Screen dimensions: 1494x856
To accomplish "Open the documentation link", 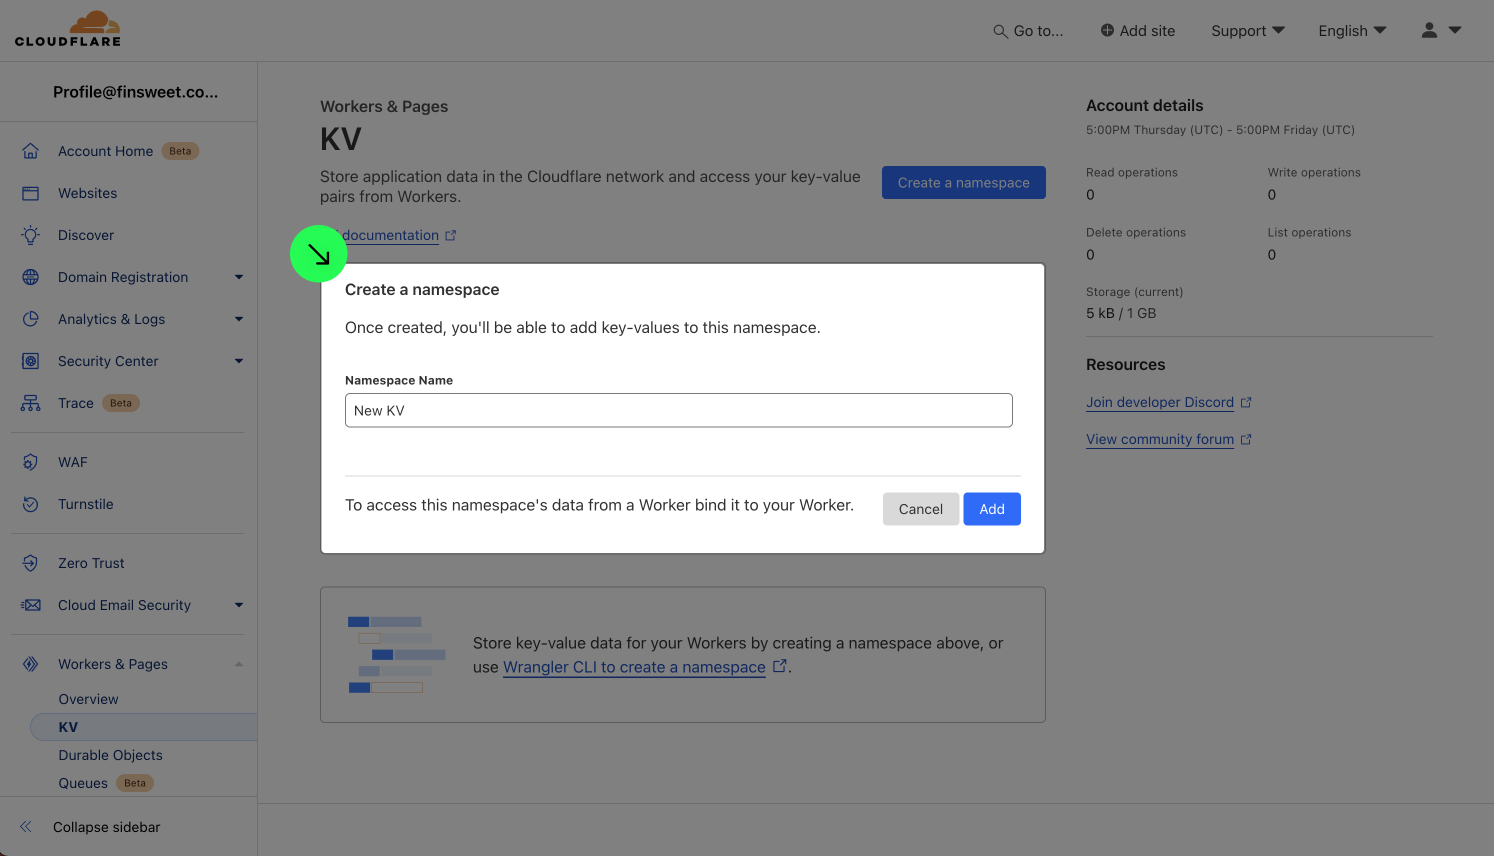I will click(x=390, y=235).
